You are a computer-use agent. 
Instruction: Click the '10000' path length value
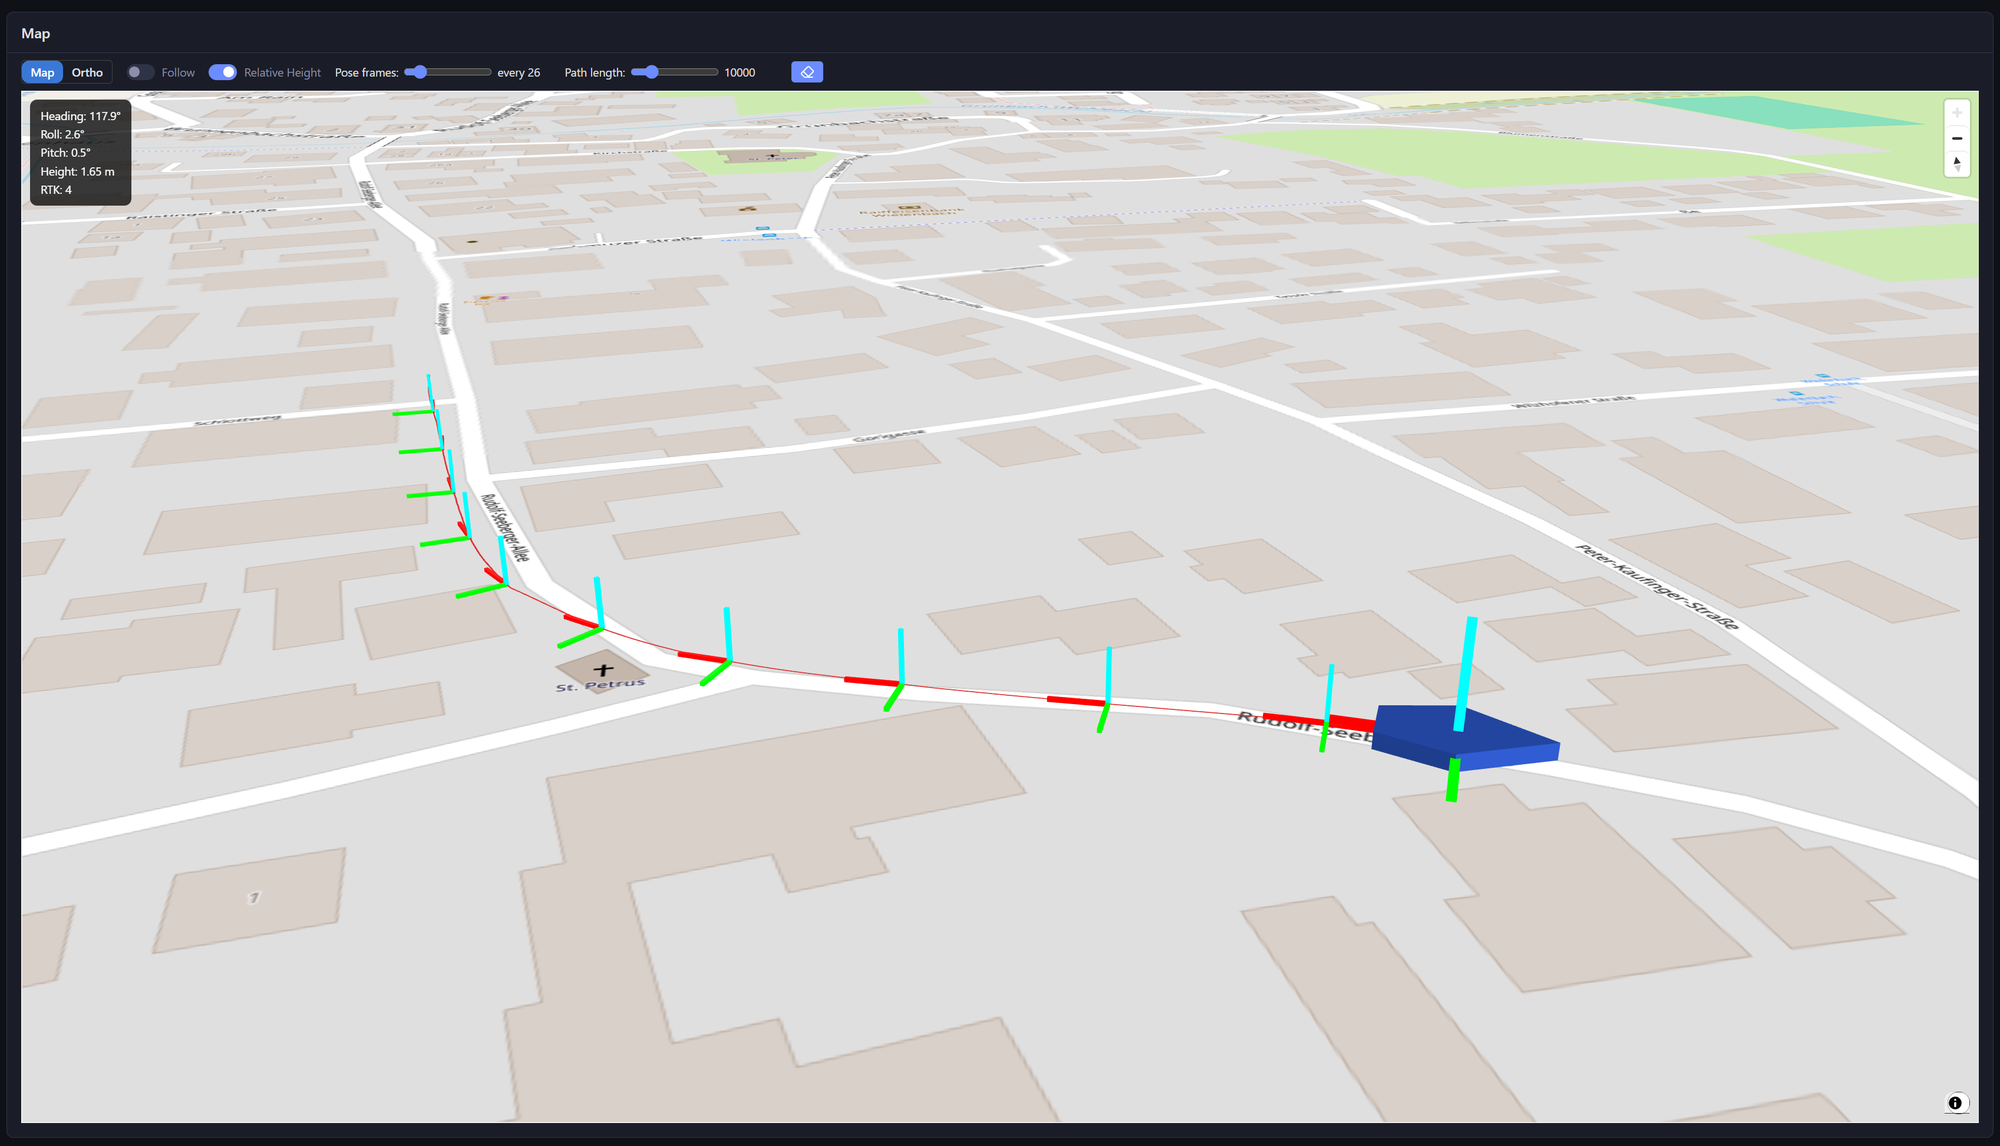[740, 73]
